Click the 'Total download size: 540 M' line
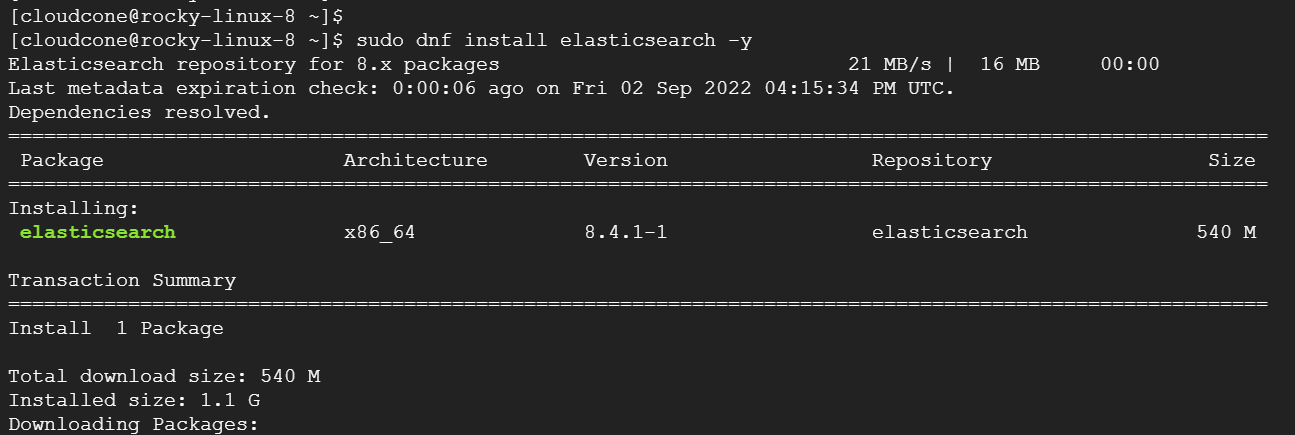This screenshot has width=1295, height=435. click(x=164, y=376)
